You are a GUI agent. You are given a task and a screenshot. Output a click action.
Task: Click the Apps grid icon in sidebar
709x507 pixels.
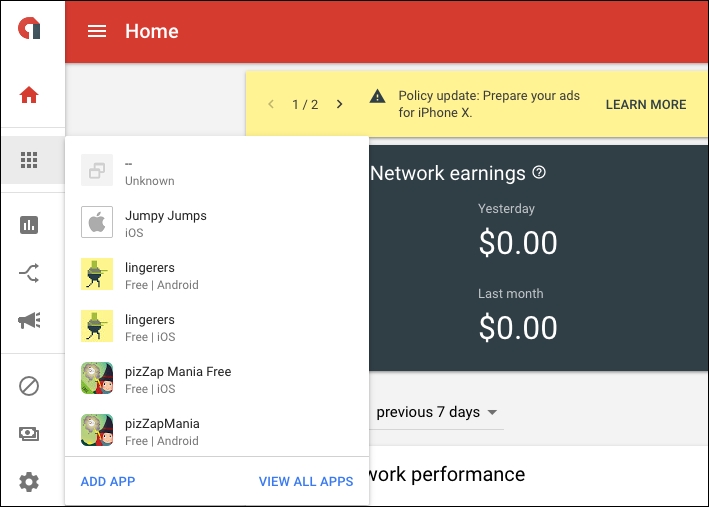[x=29, y=160]
